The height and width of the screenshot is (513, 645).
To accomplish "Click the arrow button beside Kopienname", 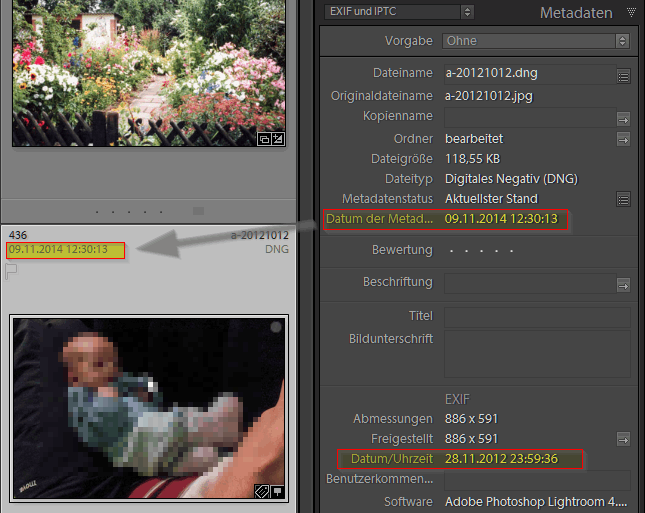I will (x=623, y=120).
